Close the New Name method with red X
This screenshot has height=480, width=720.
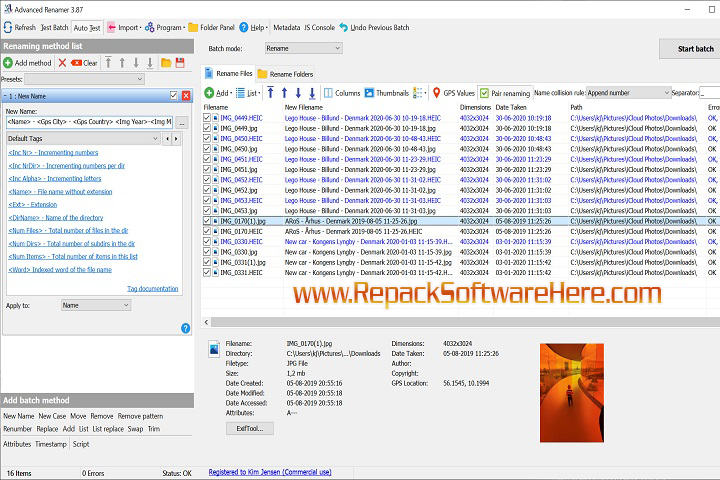coord(186,96)
